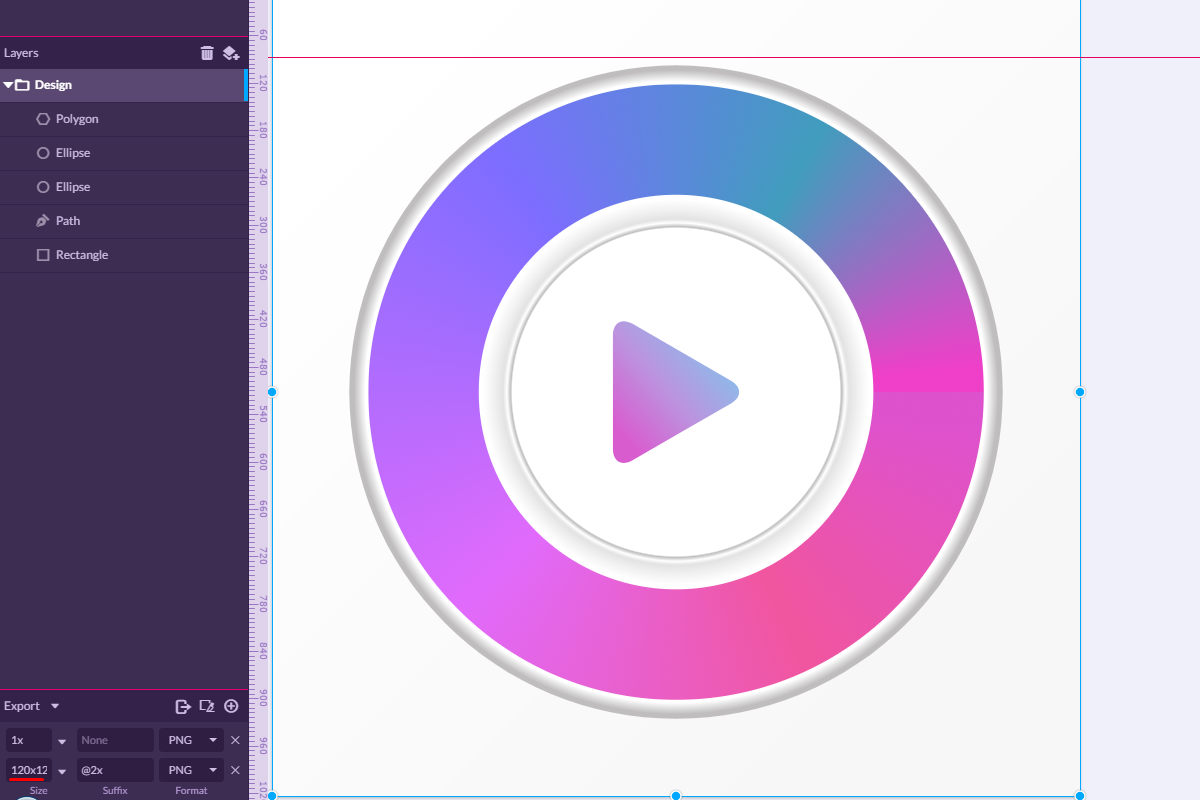Viewport: 1200px width, 800px height.
Task: Click the square icon beside the Rectangle layer
Action: 43,255
